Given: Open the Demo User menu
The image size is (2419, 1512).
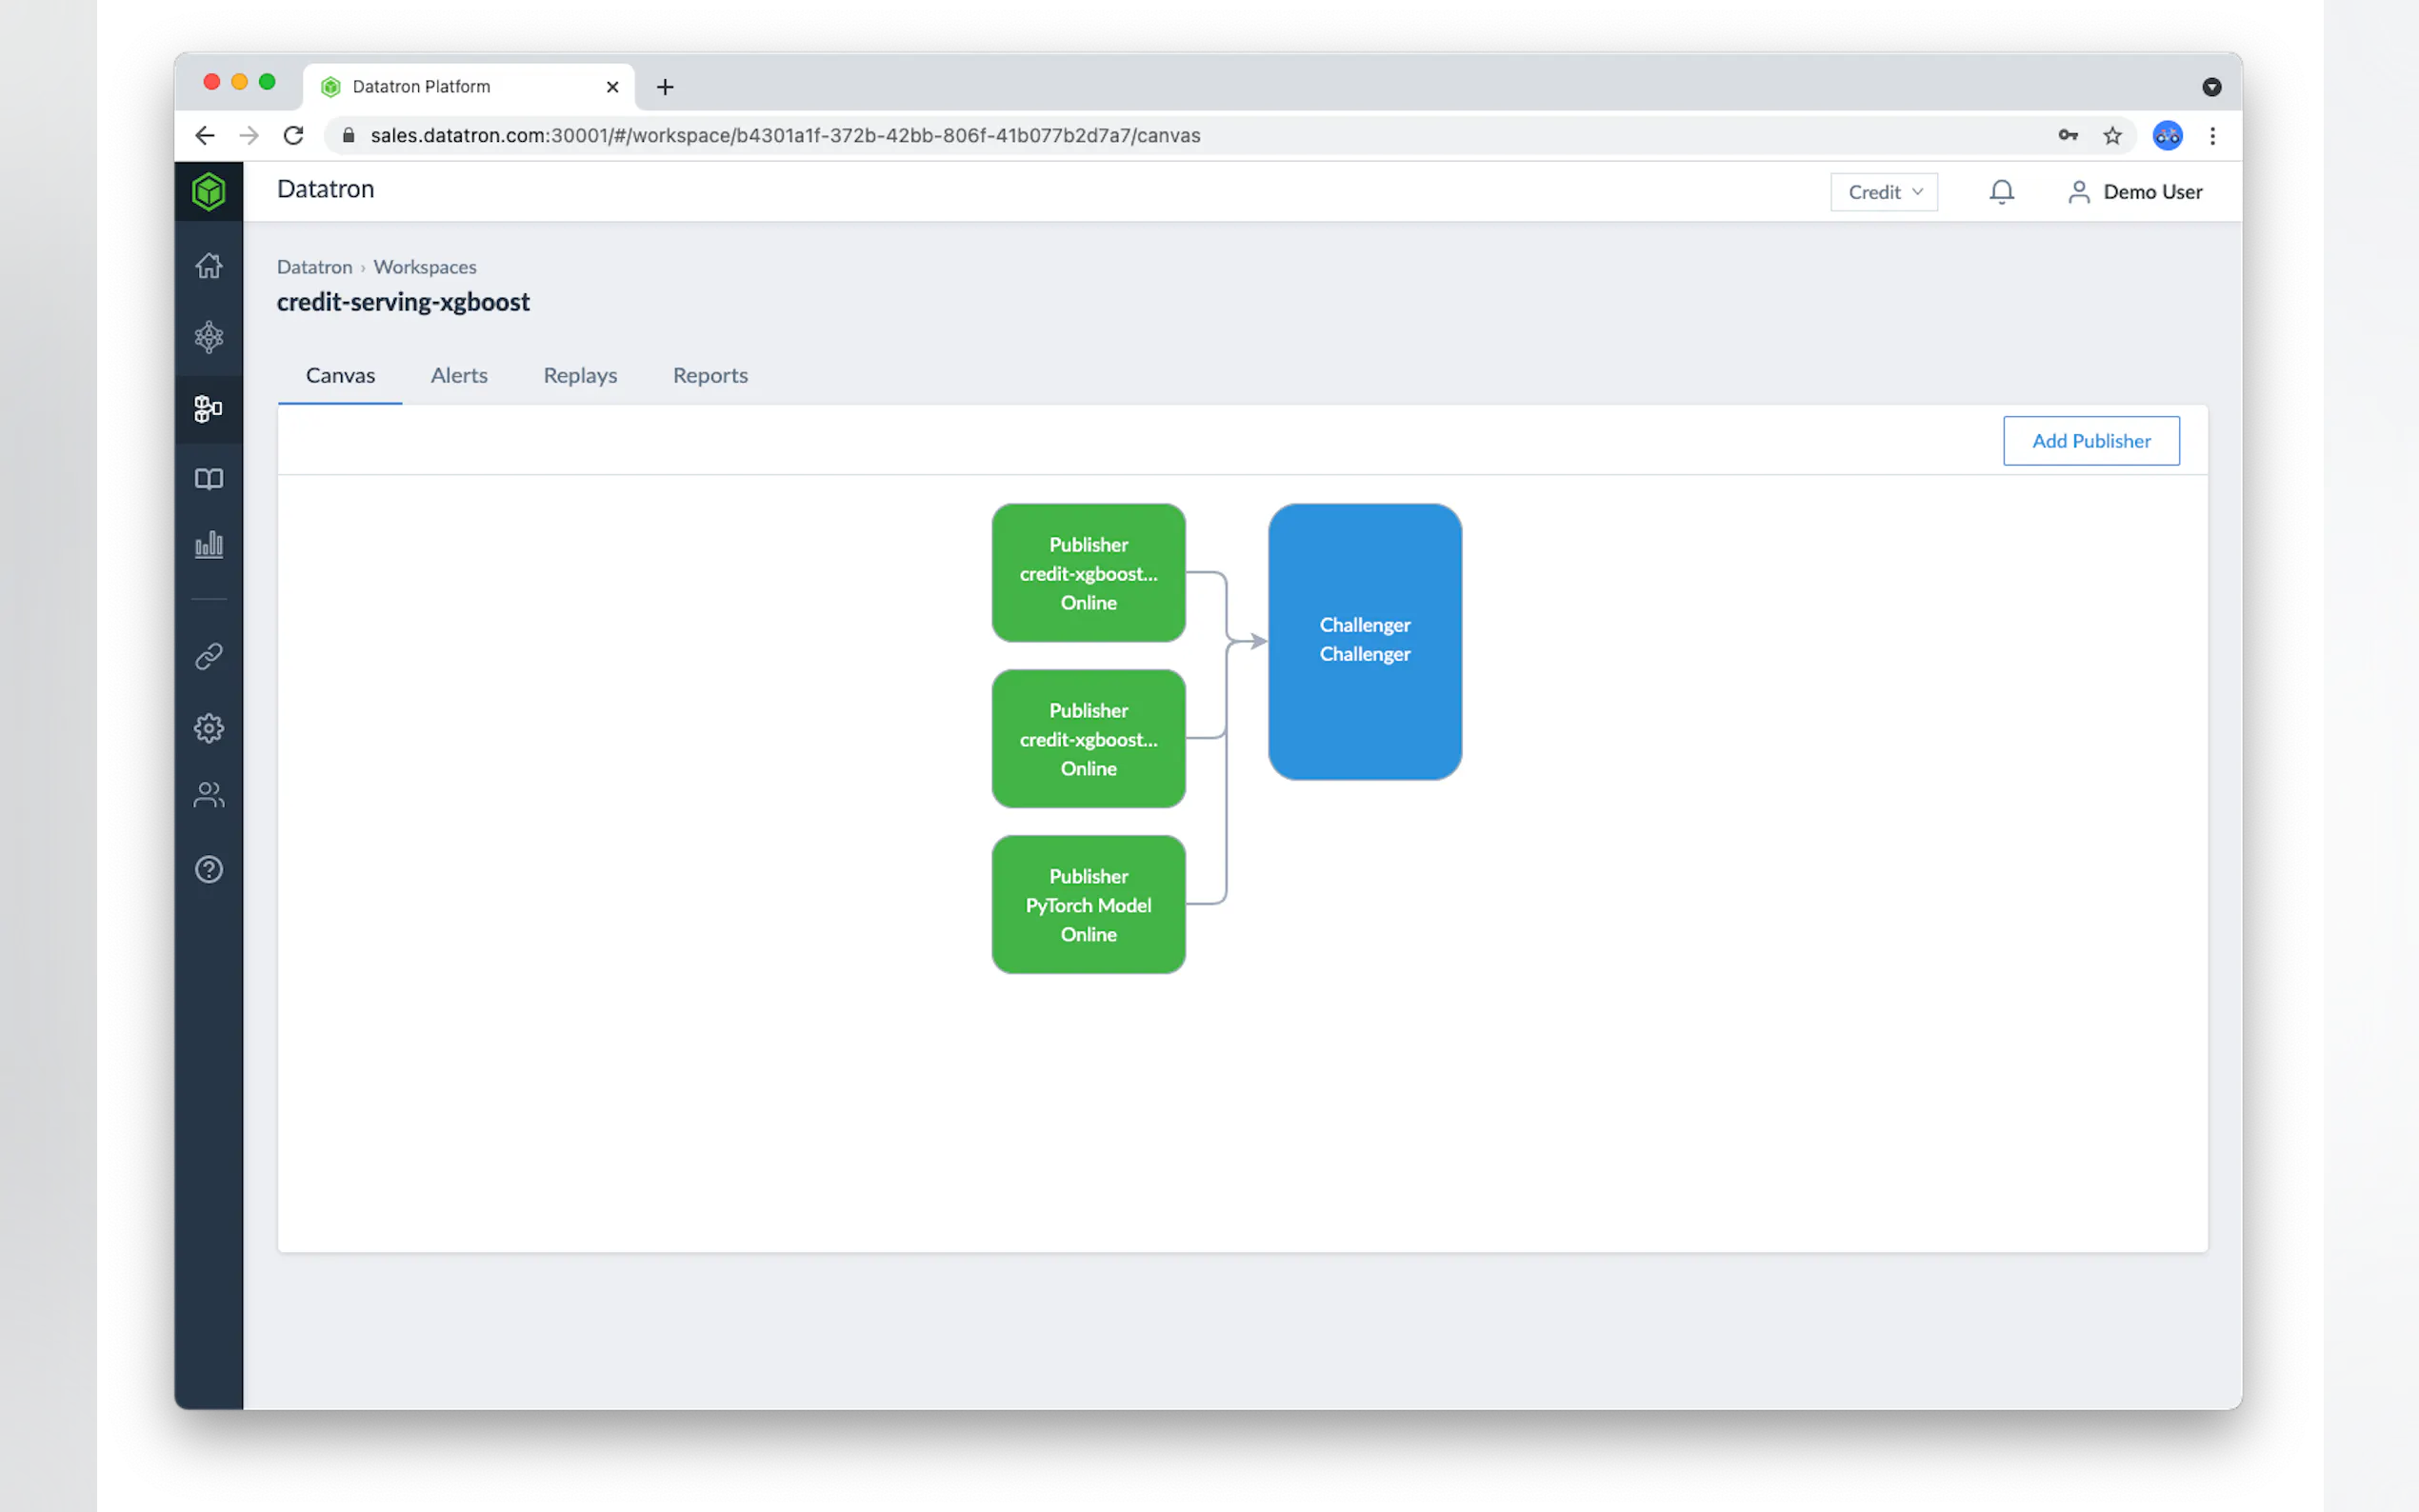Looking at the screenshot, I should pyautogui.click(x=2134, y=192).
